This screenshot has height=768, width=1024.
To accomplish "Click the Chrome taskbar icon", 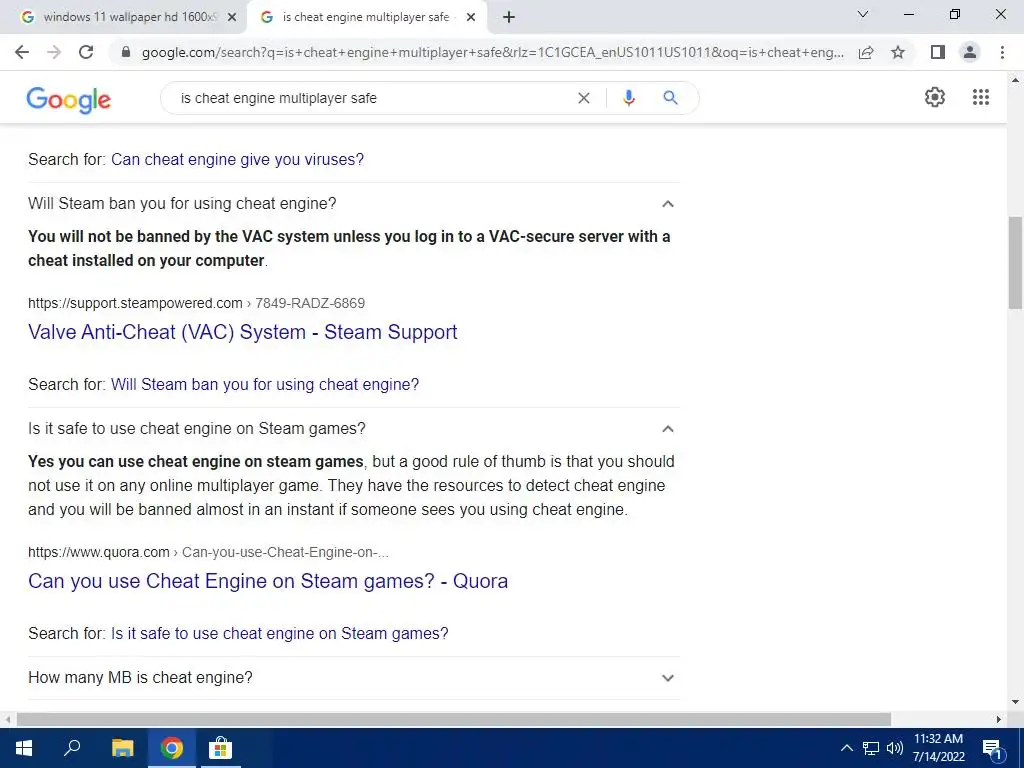I will [x=172, y=748].
